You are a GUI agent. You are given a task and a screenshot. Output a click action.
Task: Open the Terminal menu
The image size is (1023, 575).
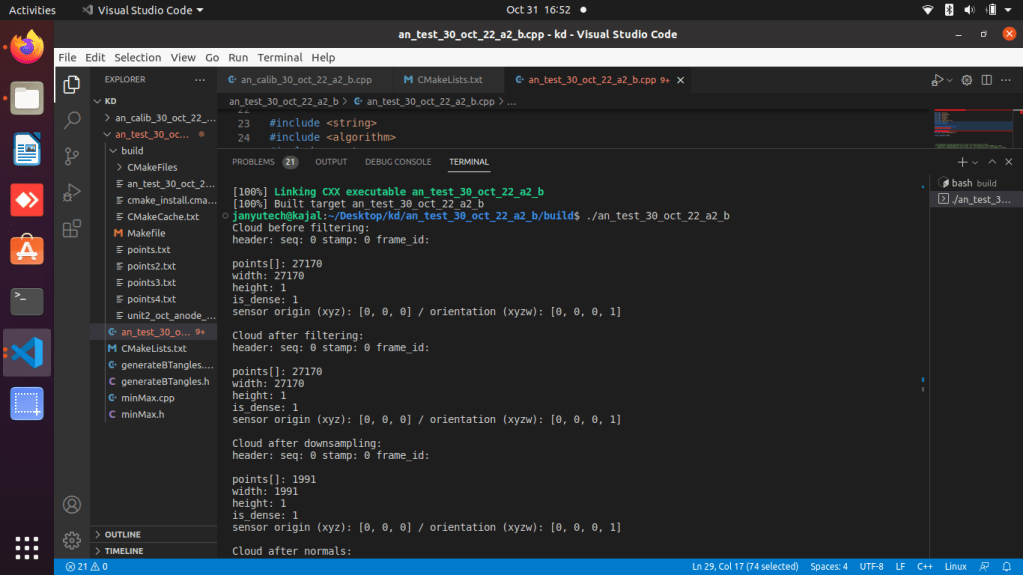tap(279, 58)
